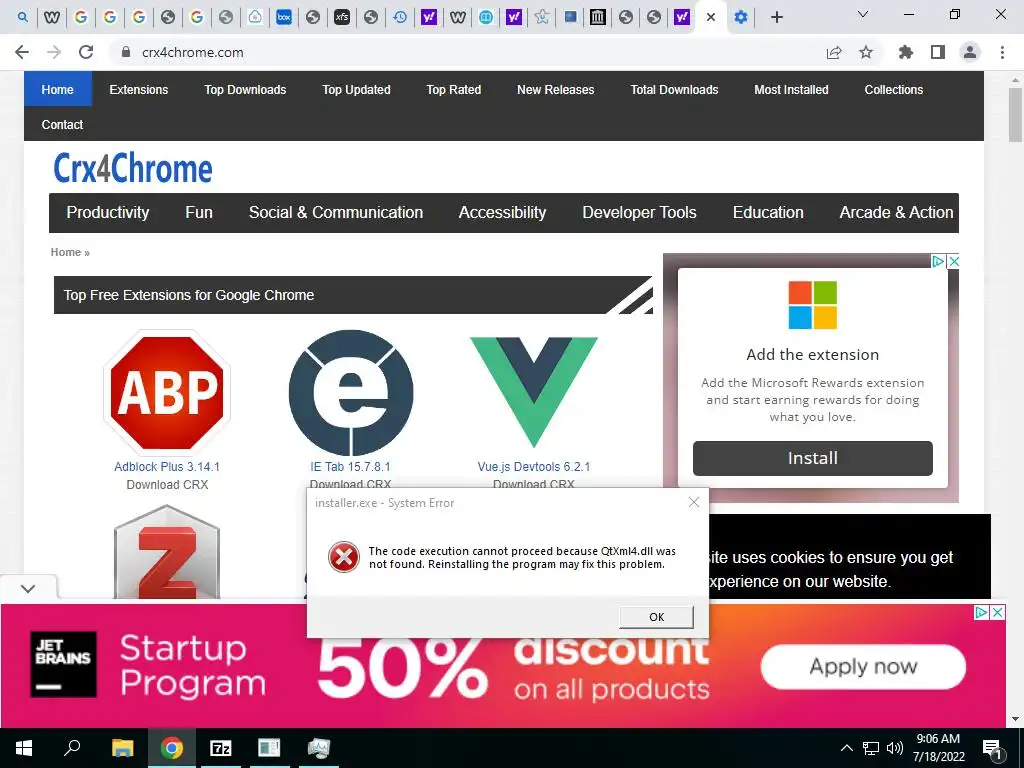Open the volume control in tray

tap(895, 748)
